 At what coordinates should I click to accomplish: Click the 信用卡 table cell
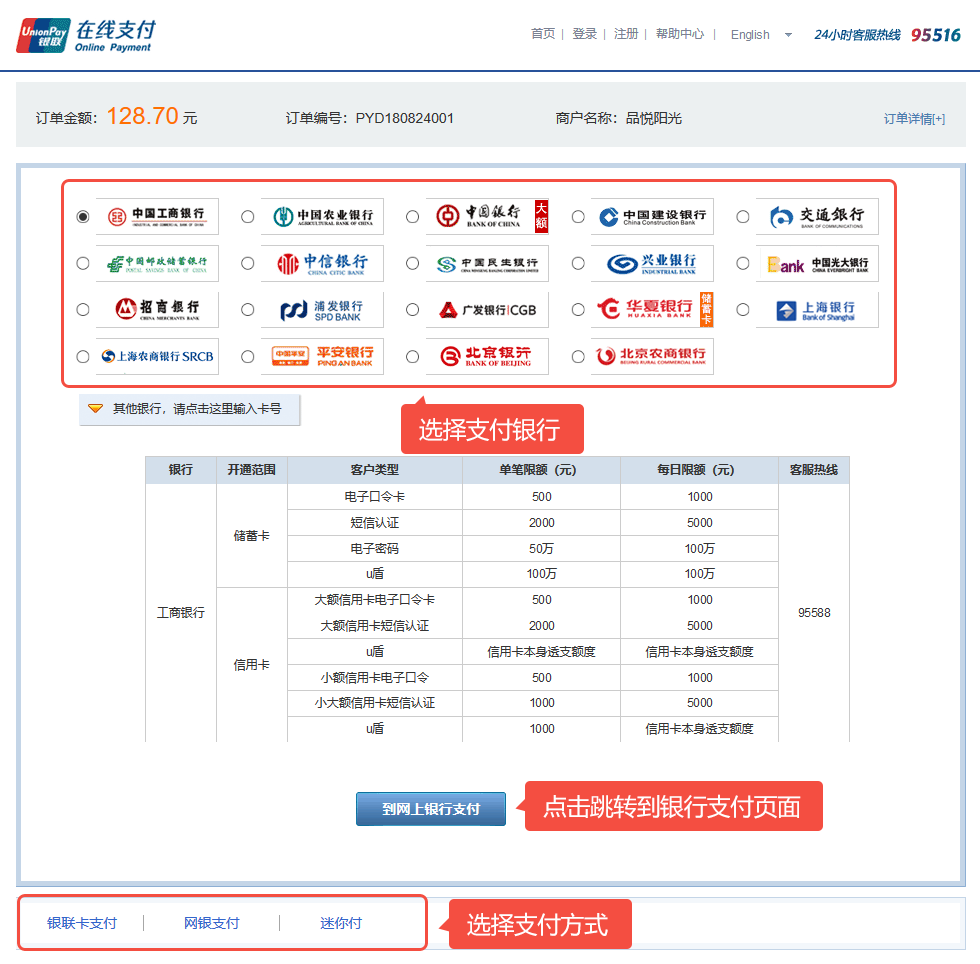point(251,665)
